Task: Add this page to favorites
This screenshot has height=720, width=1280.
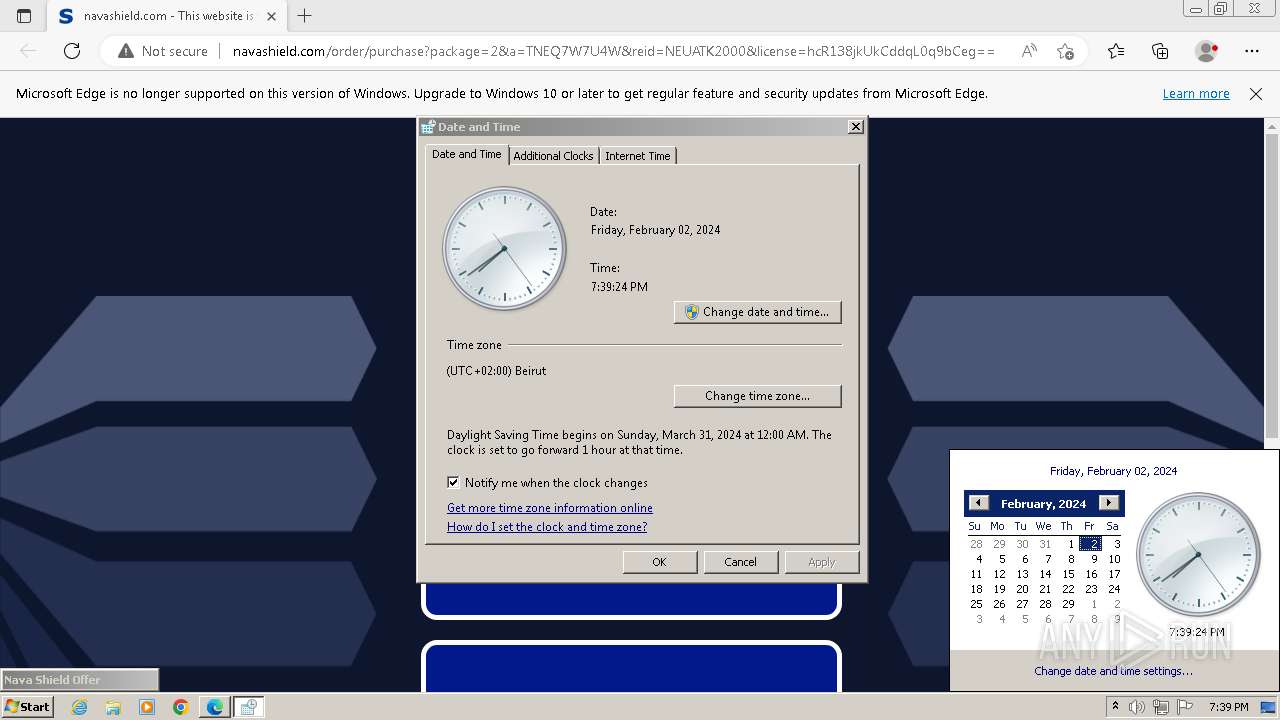Action: [1065, 51]
